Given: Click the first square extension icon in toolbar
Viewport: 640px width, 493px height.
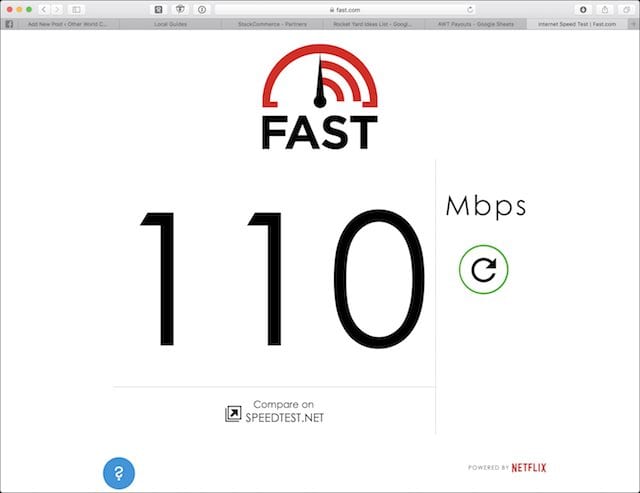Looking at the screenshot, I should tap(158, 9).
